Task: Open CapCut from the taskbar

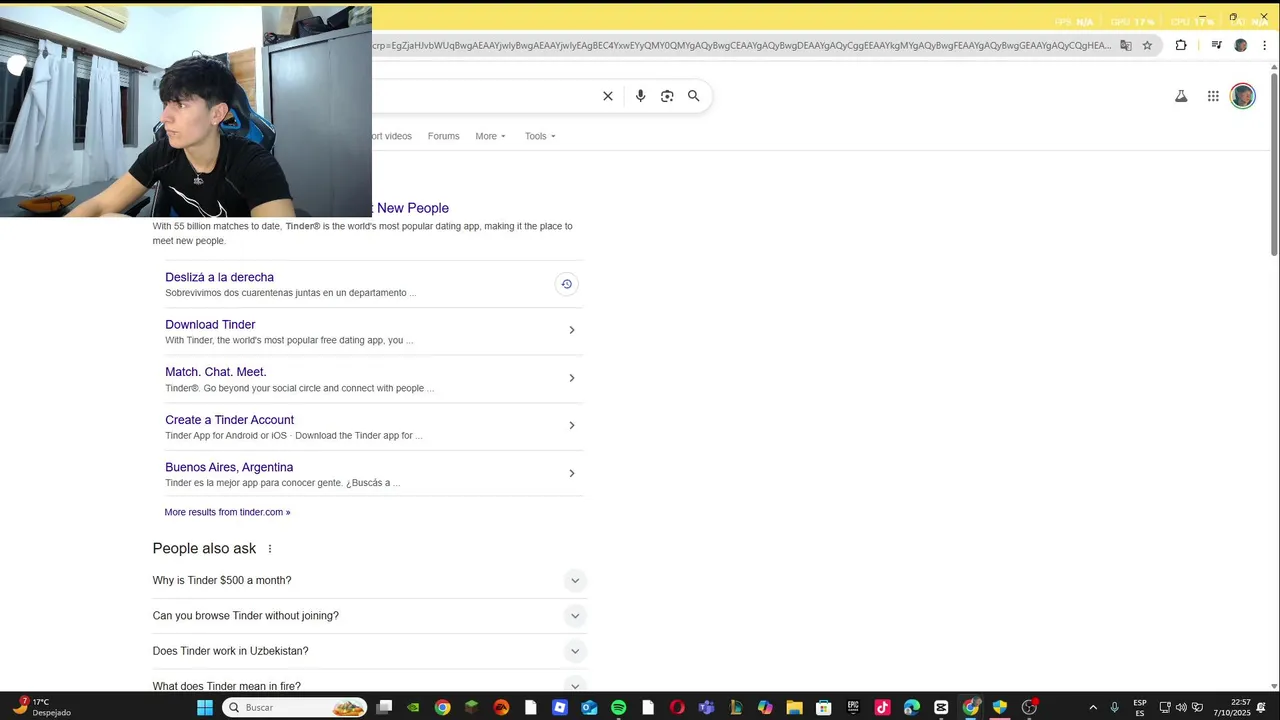Action: click(x=941, y=707)
